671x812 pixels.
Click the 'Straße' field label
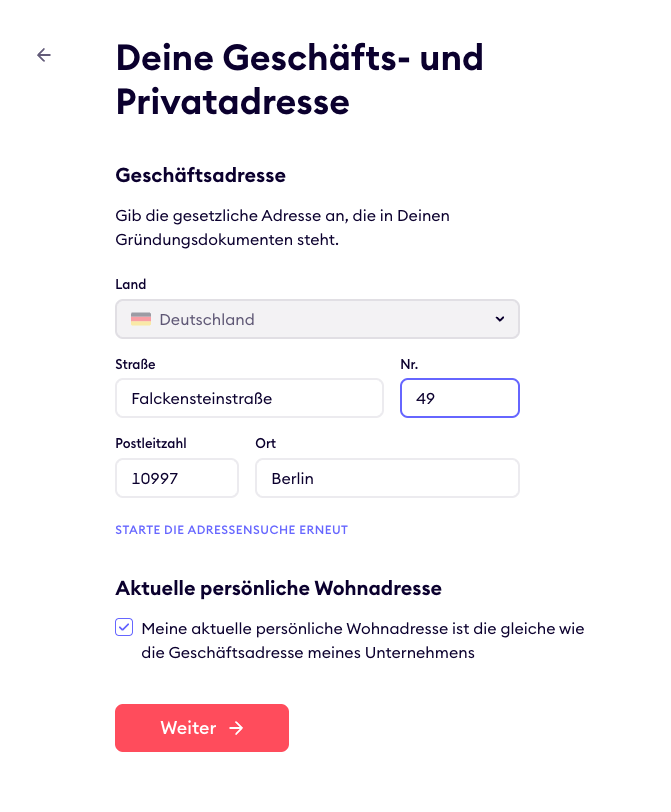[x=136, y=364]
